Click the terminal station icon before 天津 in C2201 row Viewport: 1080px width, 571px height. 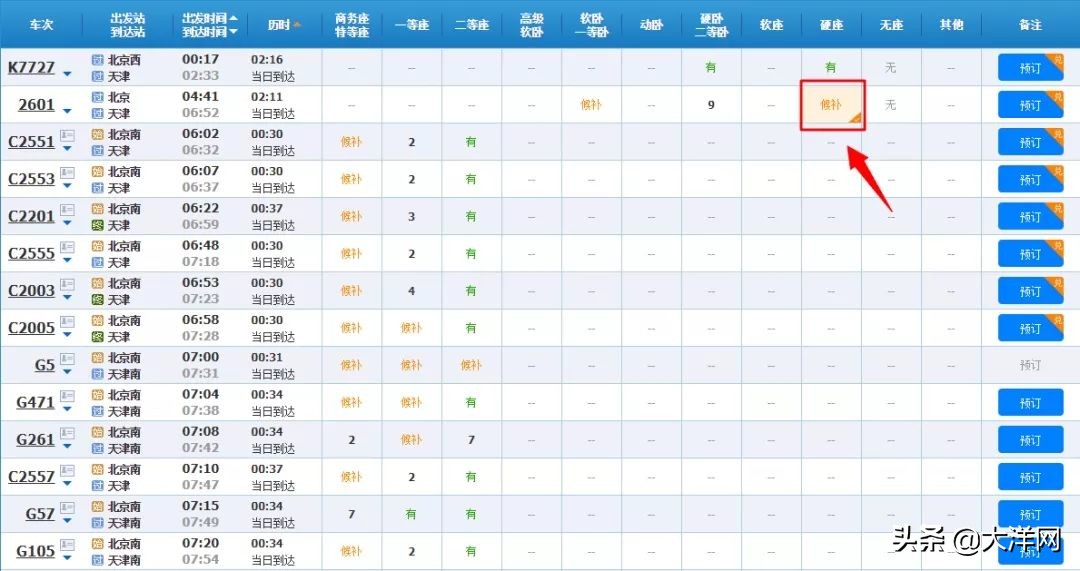pyautogui.click(x=97, y=225)
